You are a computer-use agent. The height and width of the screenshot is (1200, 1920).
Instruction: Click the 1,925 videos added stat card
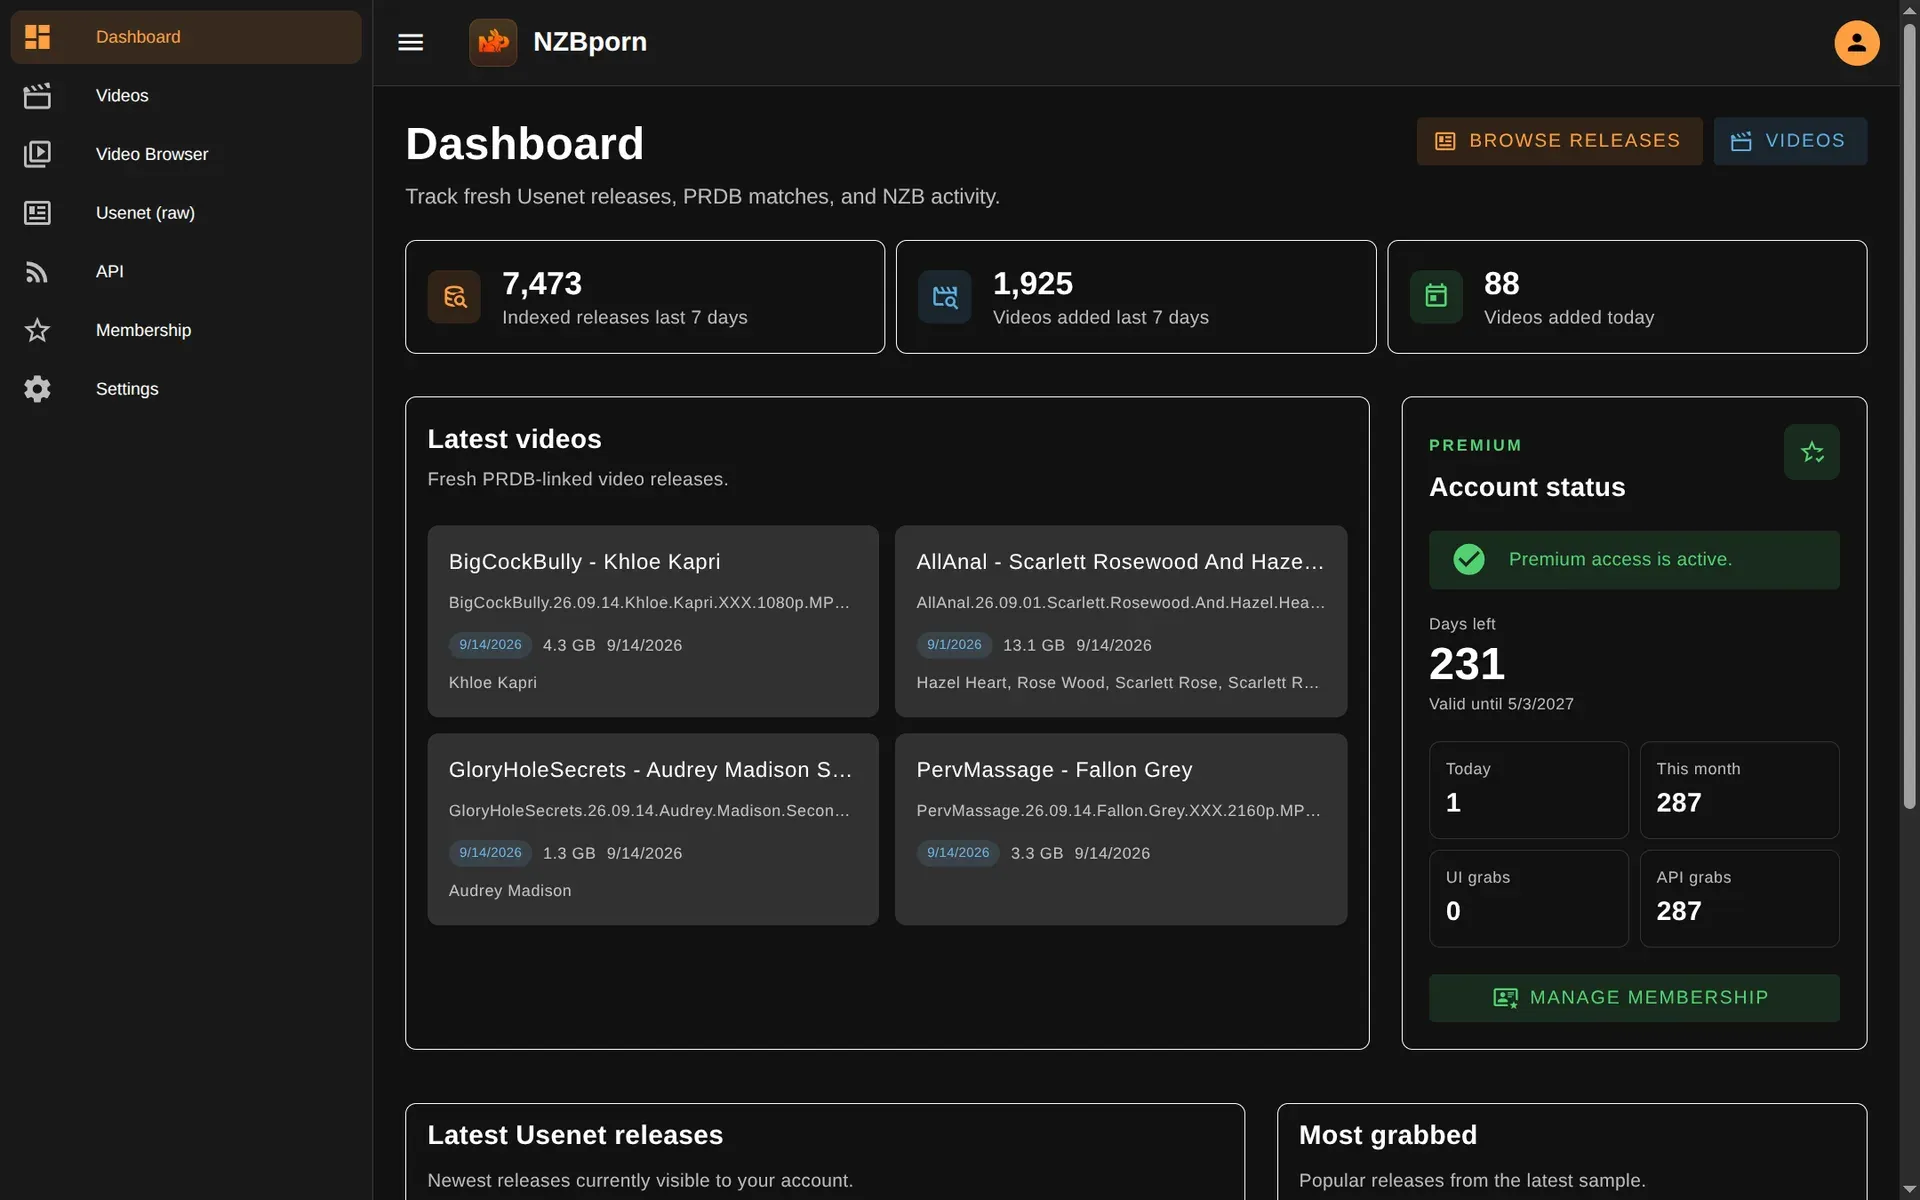(1136, 297)
